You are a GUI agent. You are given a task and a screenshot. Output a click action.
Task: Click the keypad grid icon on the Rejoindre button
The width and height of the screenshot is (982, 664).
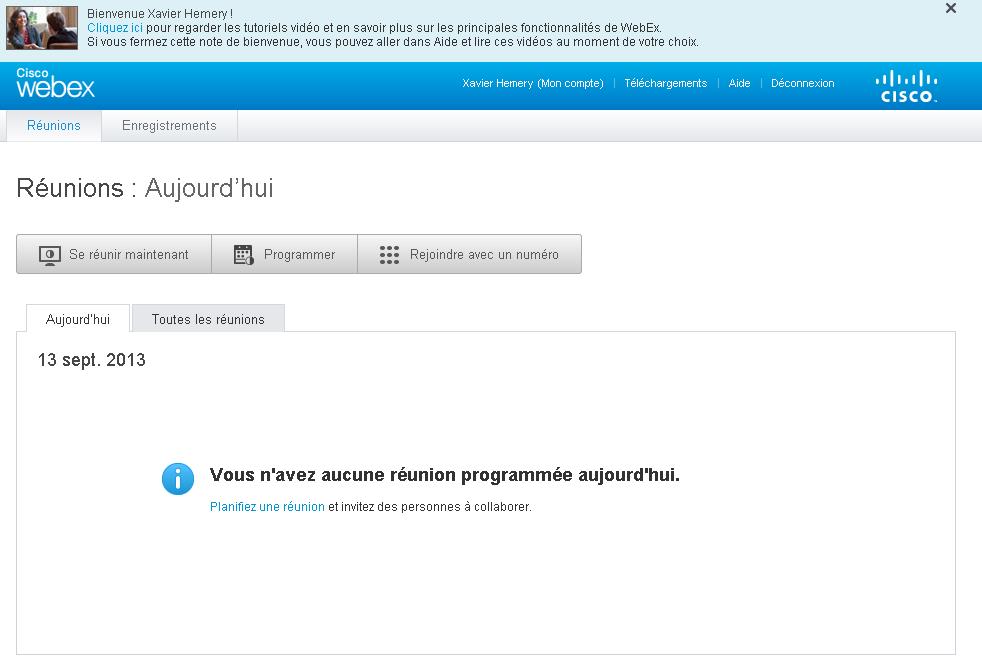[390, 255]
